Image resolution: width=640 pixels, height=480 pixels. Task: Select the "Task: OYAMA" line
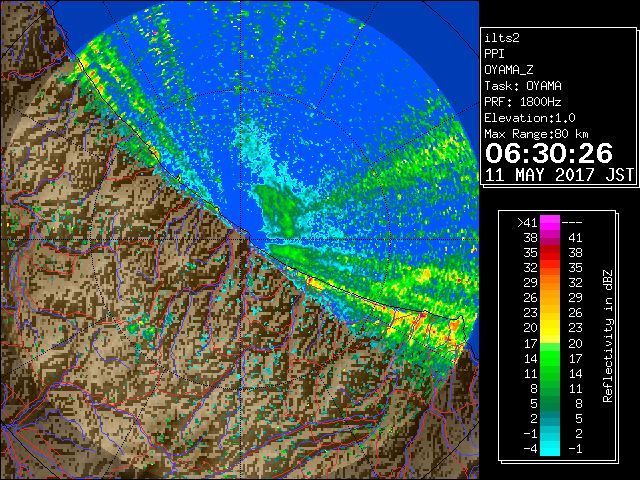pyautogui.click(x=523, y=86)
